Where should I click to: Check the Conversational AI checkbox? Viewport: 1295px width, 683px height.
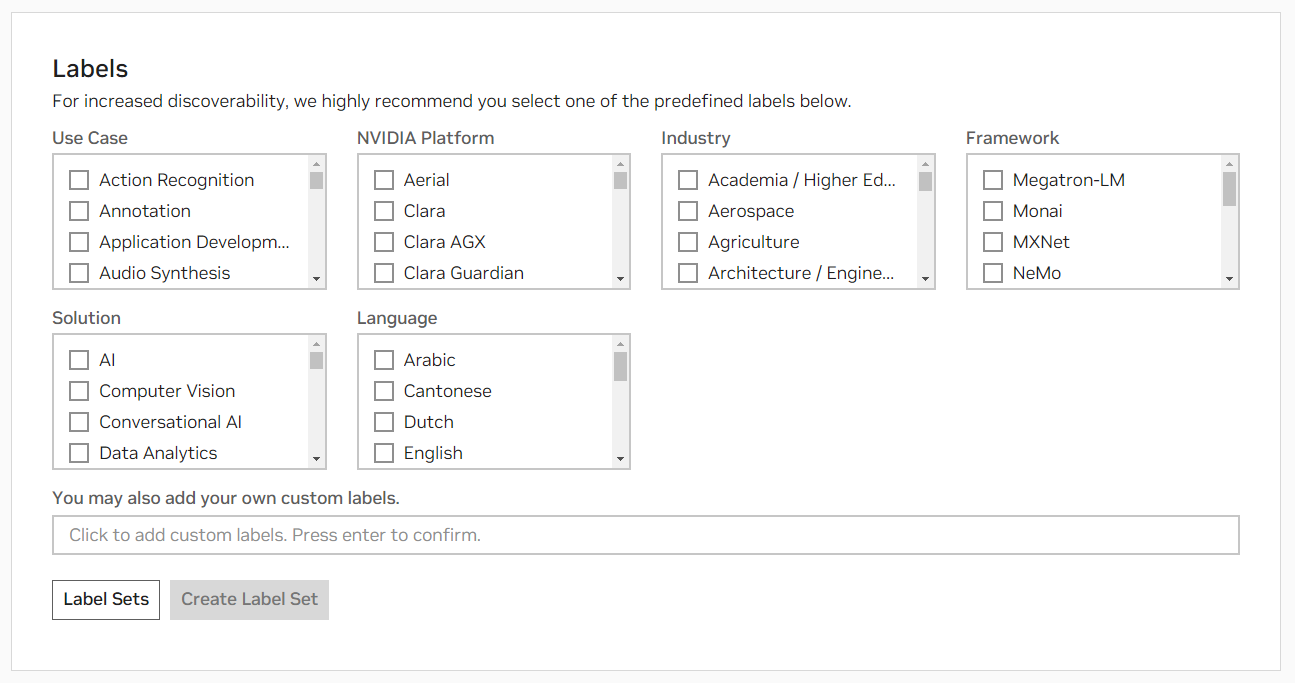(79, 422)
